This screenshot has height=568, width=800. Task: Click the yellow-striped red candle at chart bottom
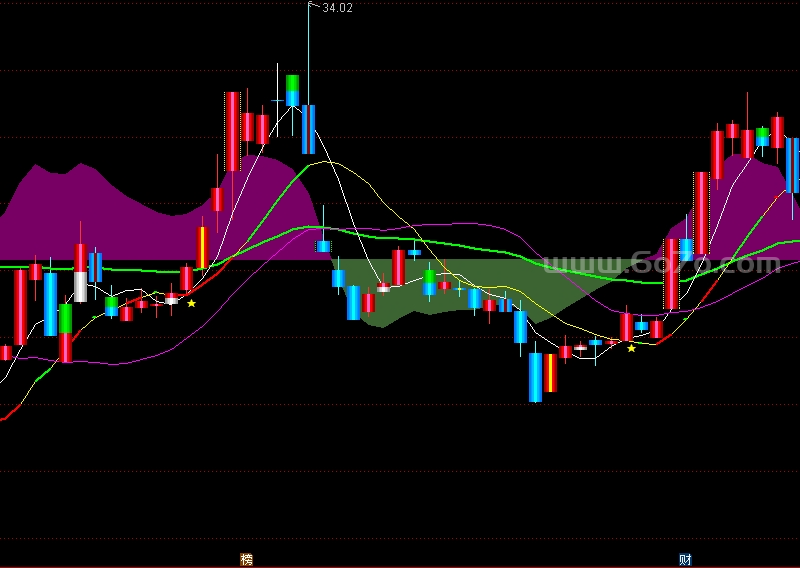point(551,372)
